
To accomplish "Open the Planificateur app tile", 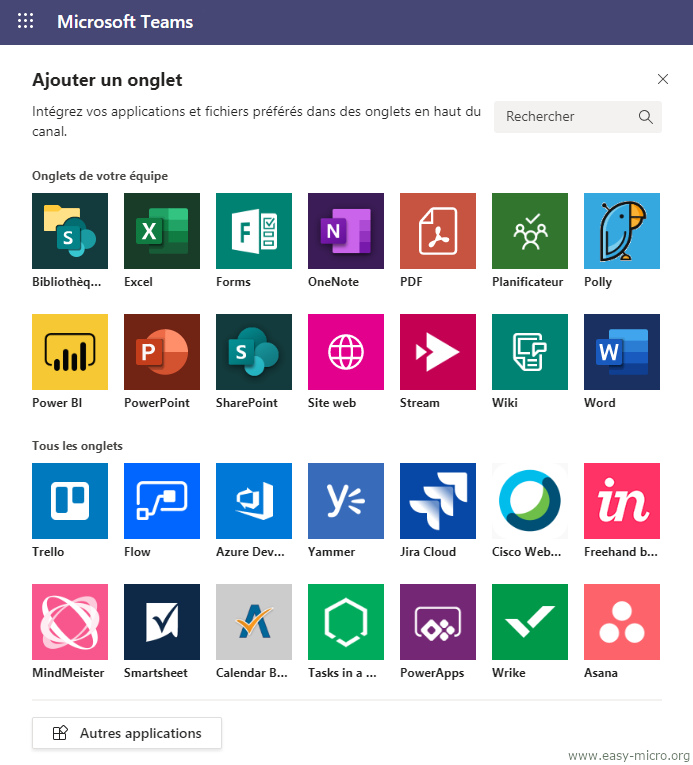I will pos(530,231).
